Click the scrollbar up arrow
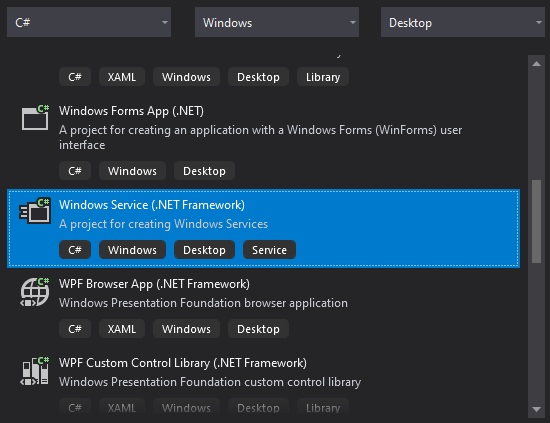 [x=536, y=63]
